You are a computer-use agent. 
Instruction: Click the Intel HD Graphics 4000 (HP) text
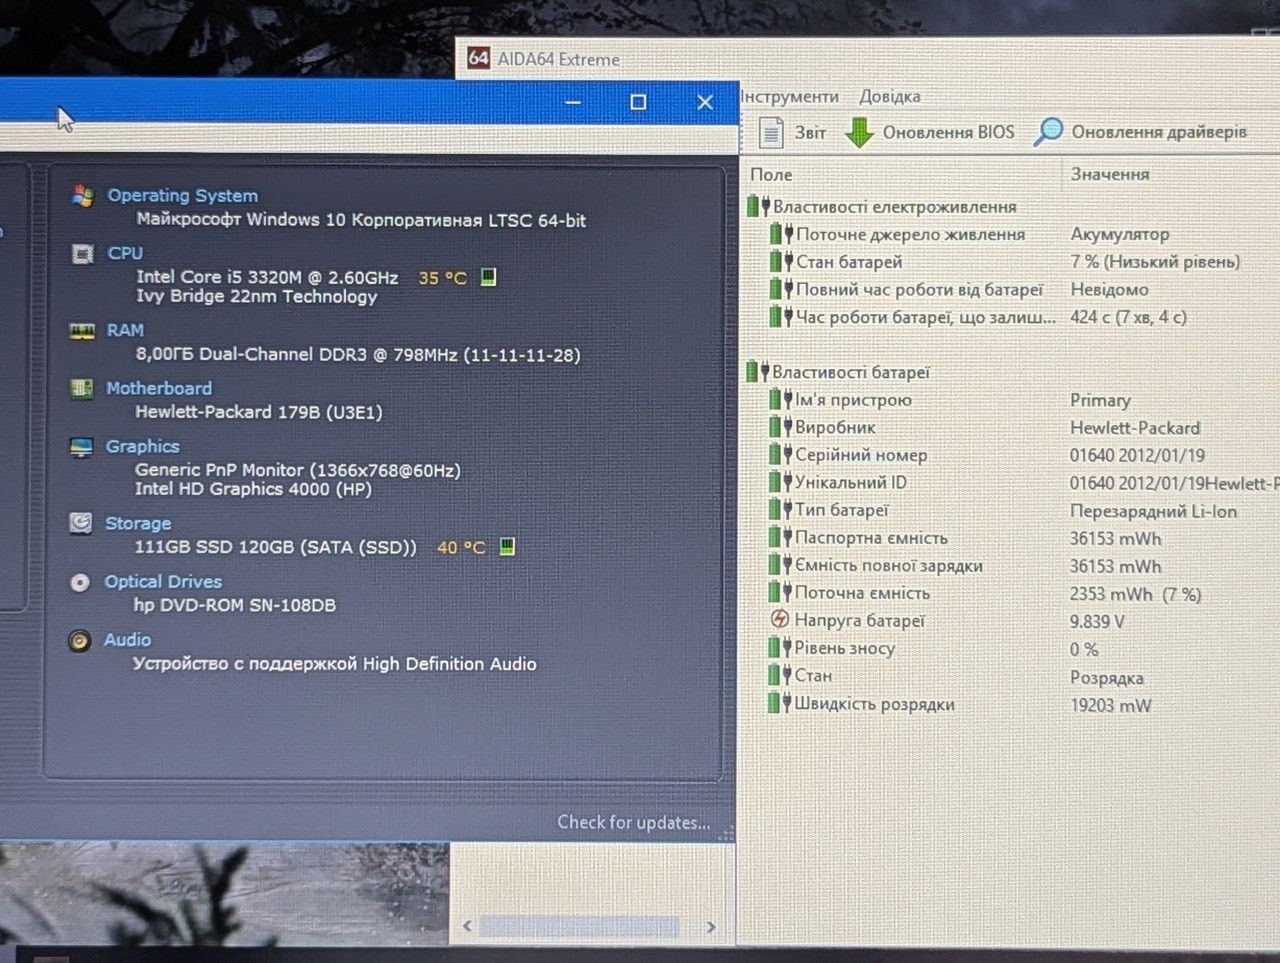click(253, 489)
